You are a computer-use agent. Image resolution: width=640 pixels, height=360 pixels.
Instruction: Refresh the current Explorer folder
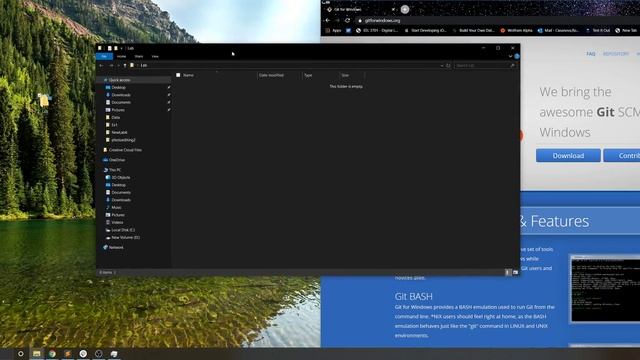coord(448,65)
